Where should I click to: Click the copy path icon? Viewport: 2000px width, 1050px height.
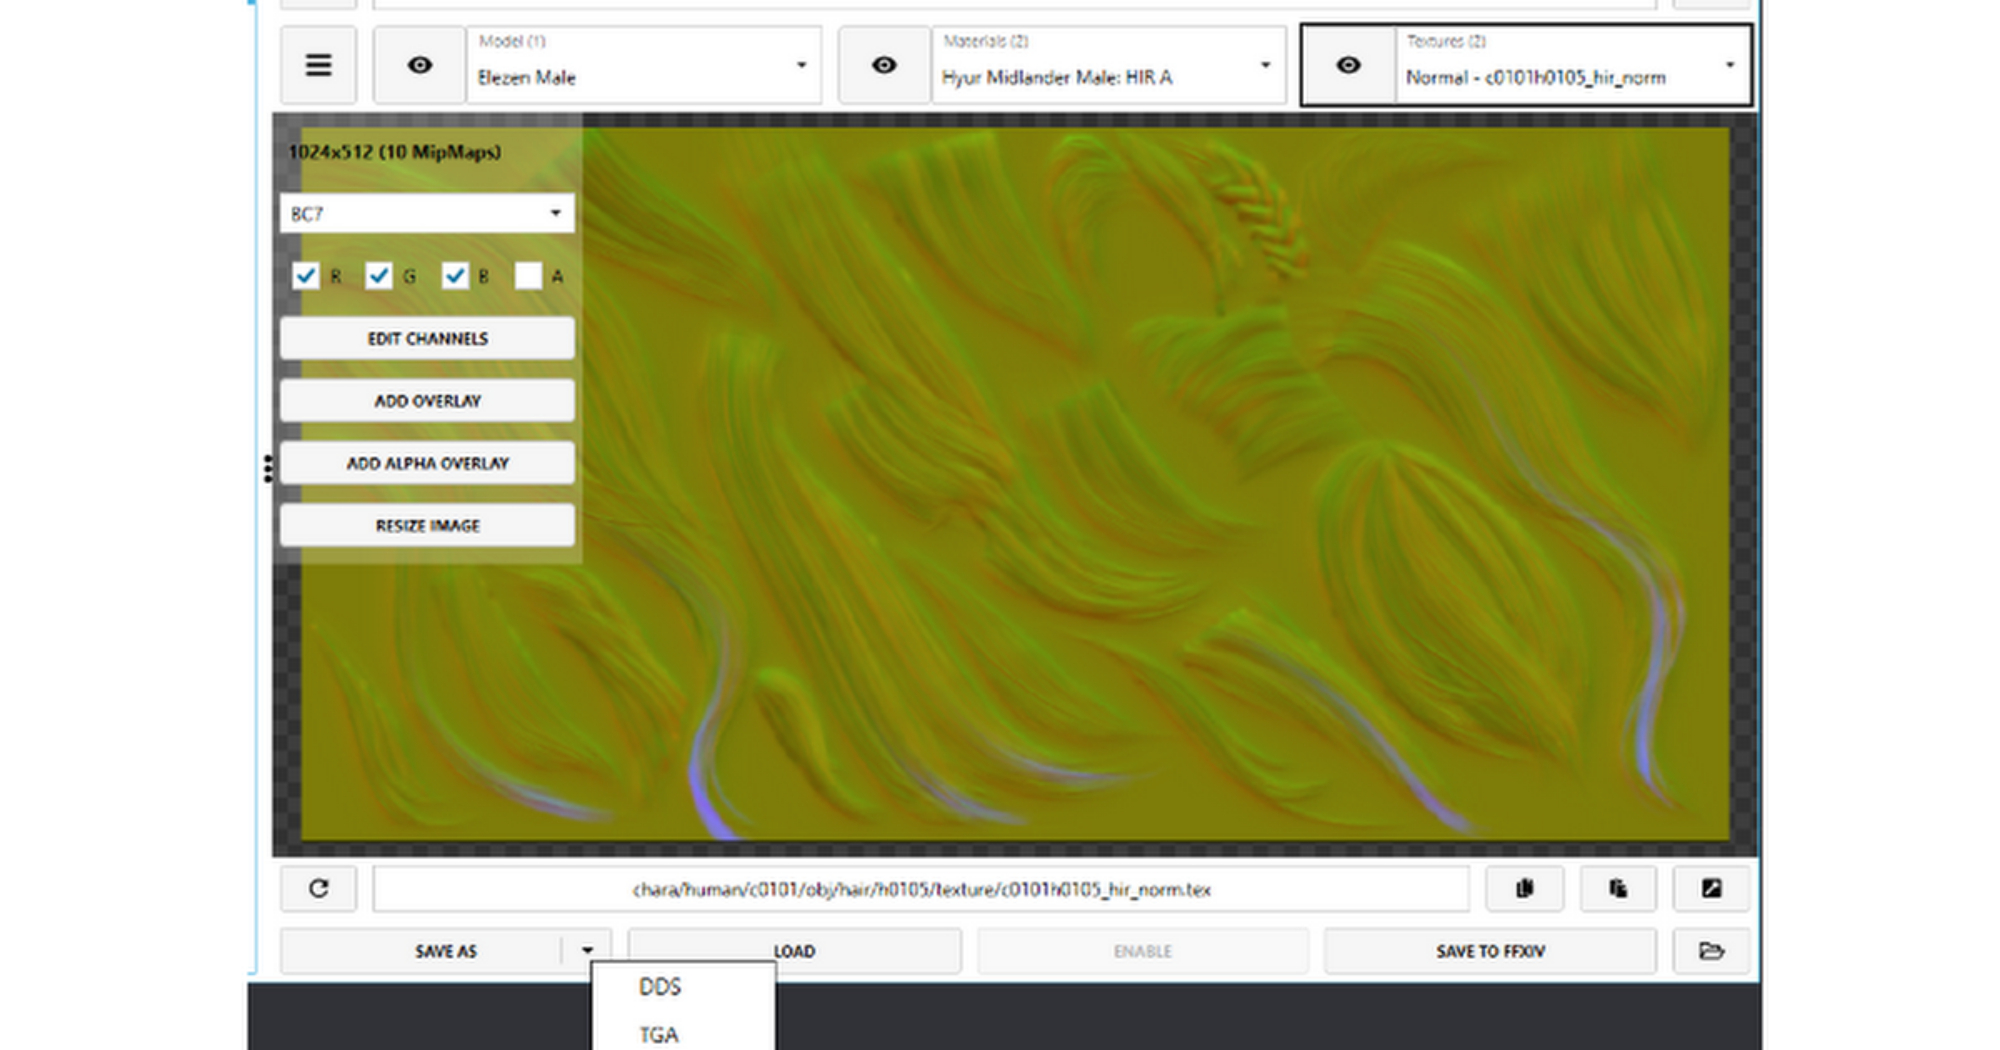coord(1524,889)
